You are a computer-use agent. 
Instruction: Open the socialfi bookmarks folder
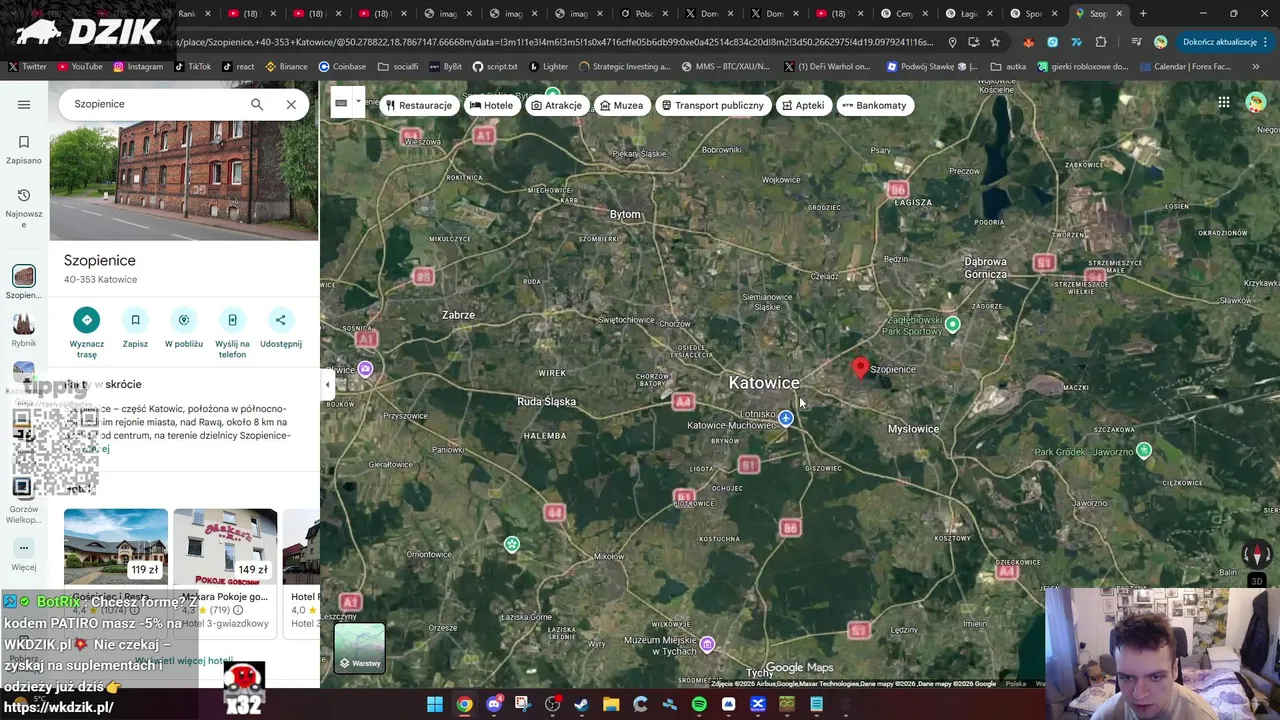click(399, 66)
